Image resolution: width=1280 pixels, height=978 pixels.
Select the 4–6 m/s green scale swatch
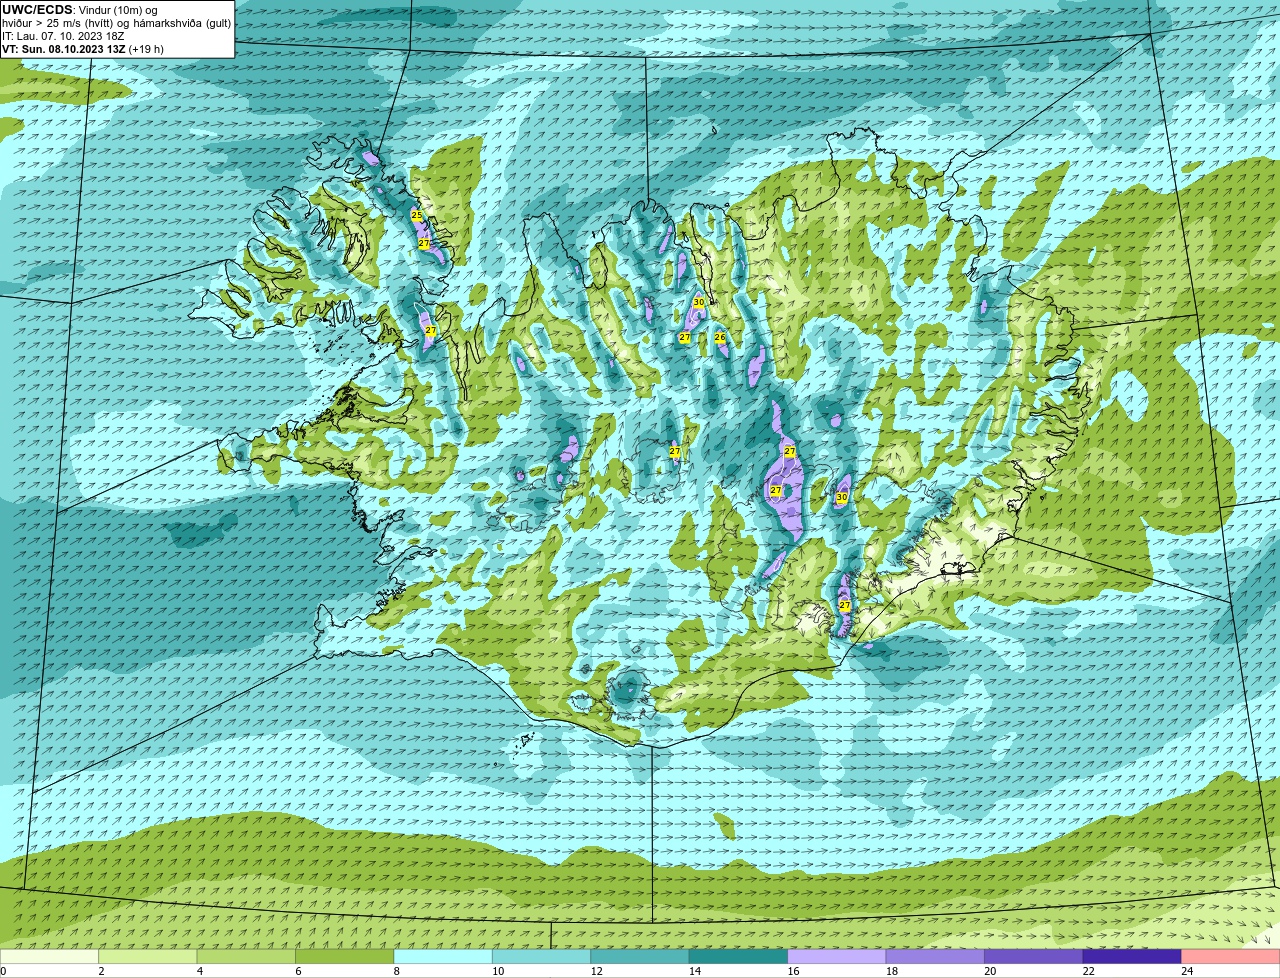coord(247,956)
